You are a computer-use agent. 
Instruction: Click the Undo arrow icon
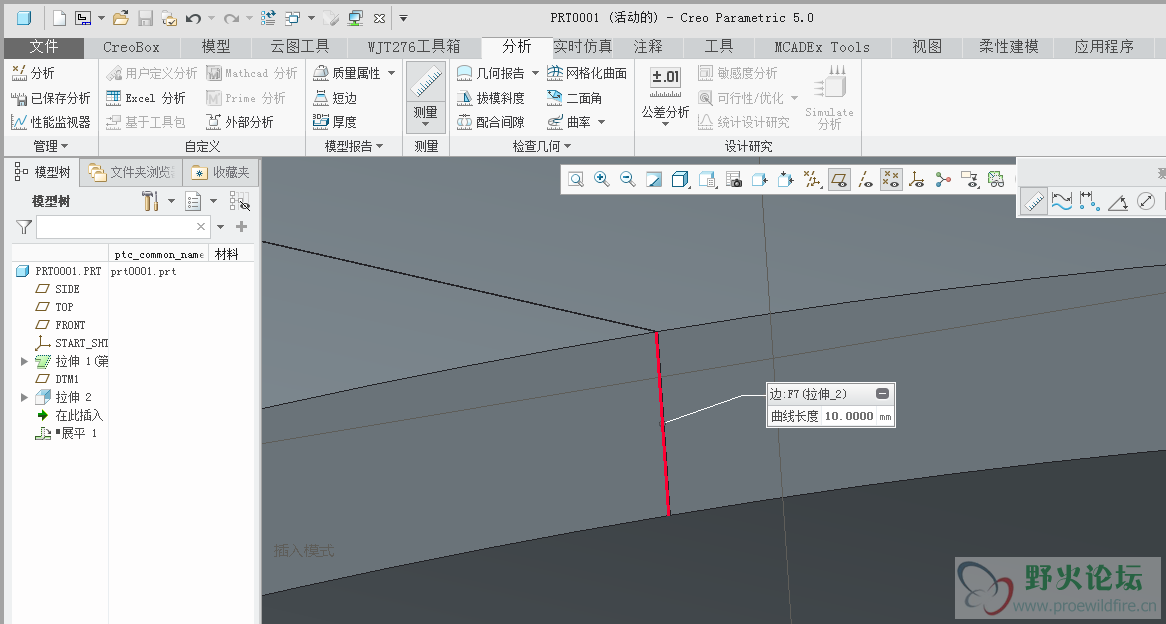(x=193, y=18)
